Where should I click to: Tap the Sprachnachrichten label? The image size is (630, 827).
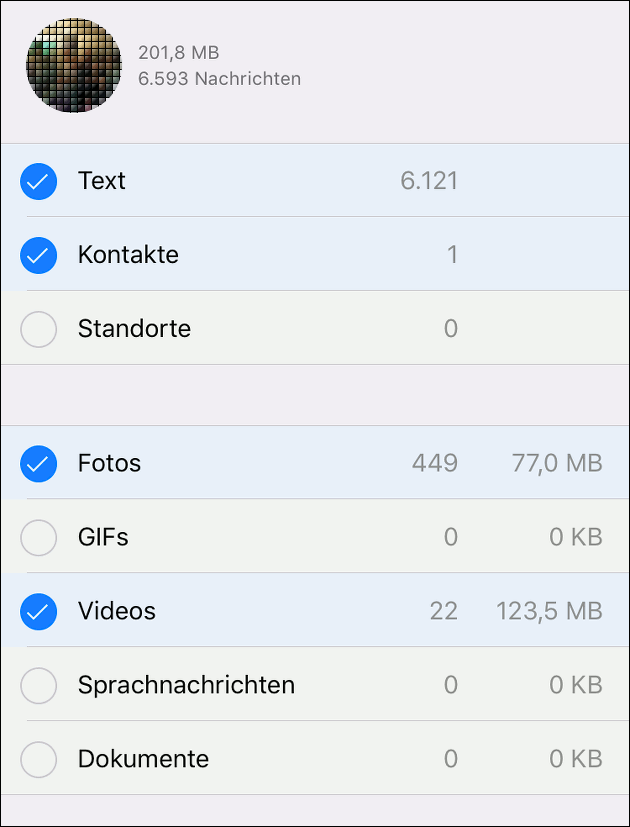(186, 685)
